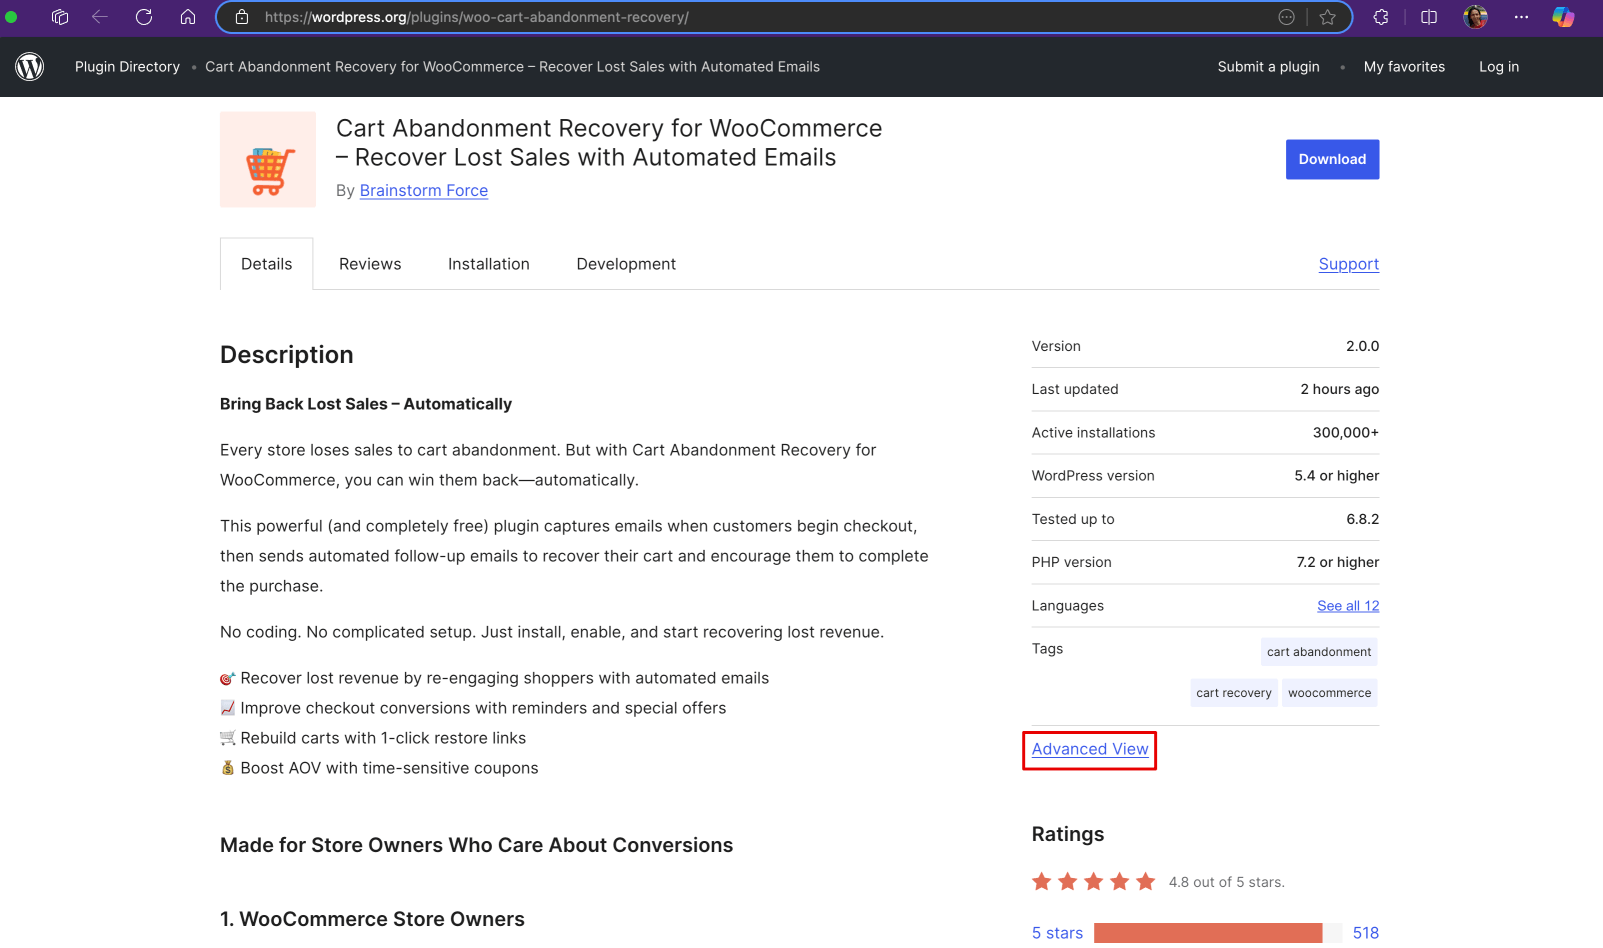1603x948 pixels.
Task: Open the Development tab
Action: tap(626, 264)
